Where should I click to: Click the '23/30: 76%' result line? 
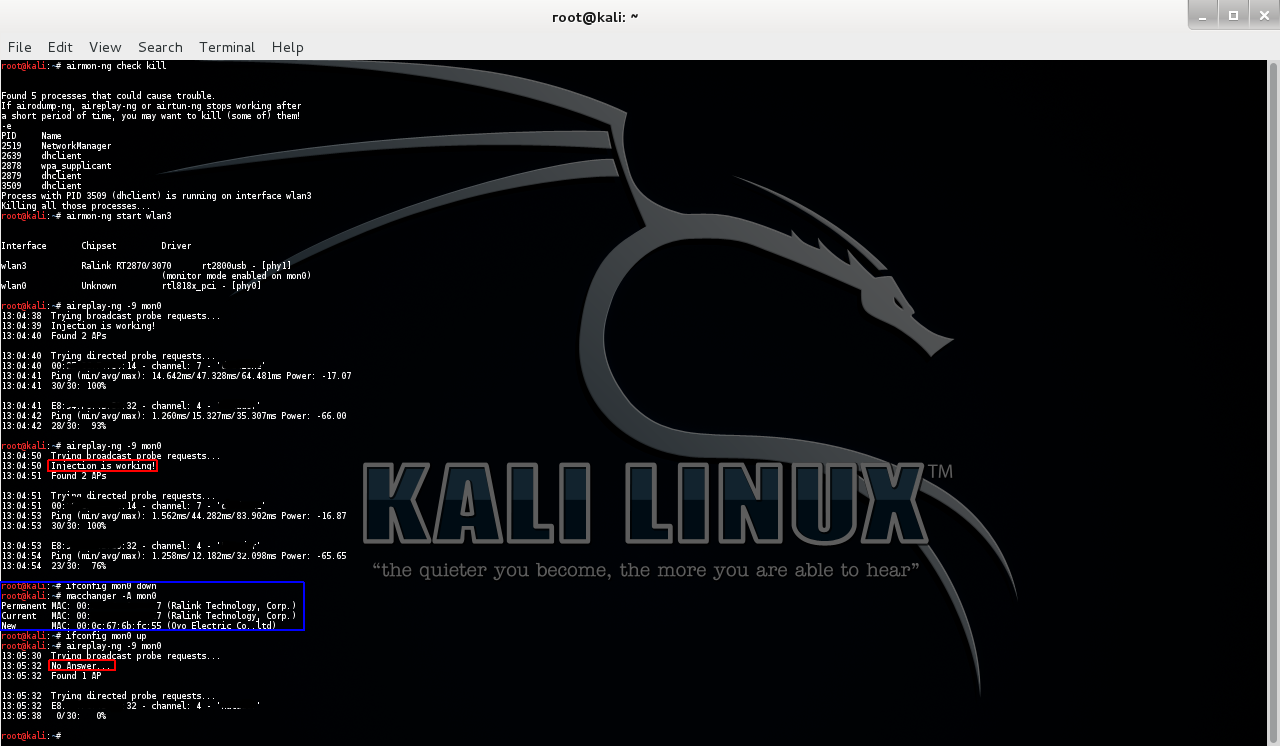coord(54,566)
